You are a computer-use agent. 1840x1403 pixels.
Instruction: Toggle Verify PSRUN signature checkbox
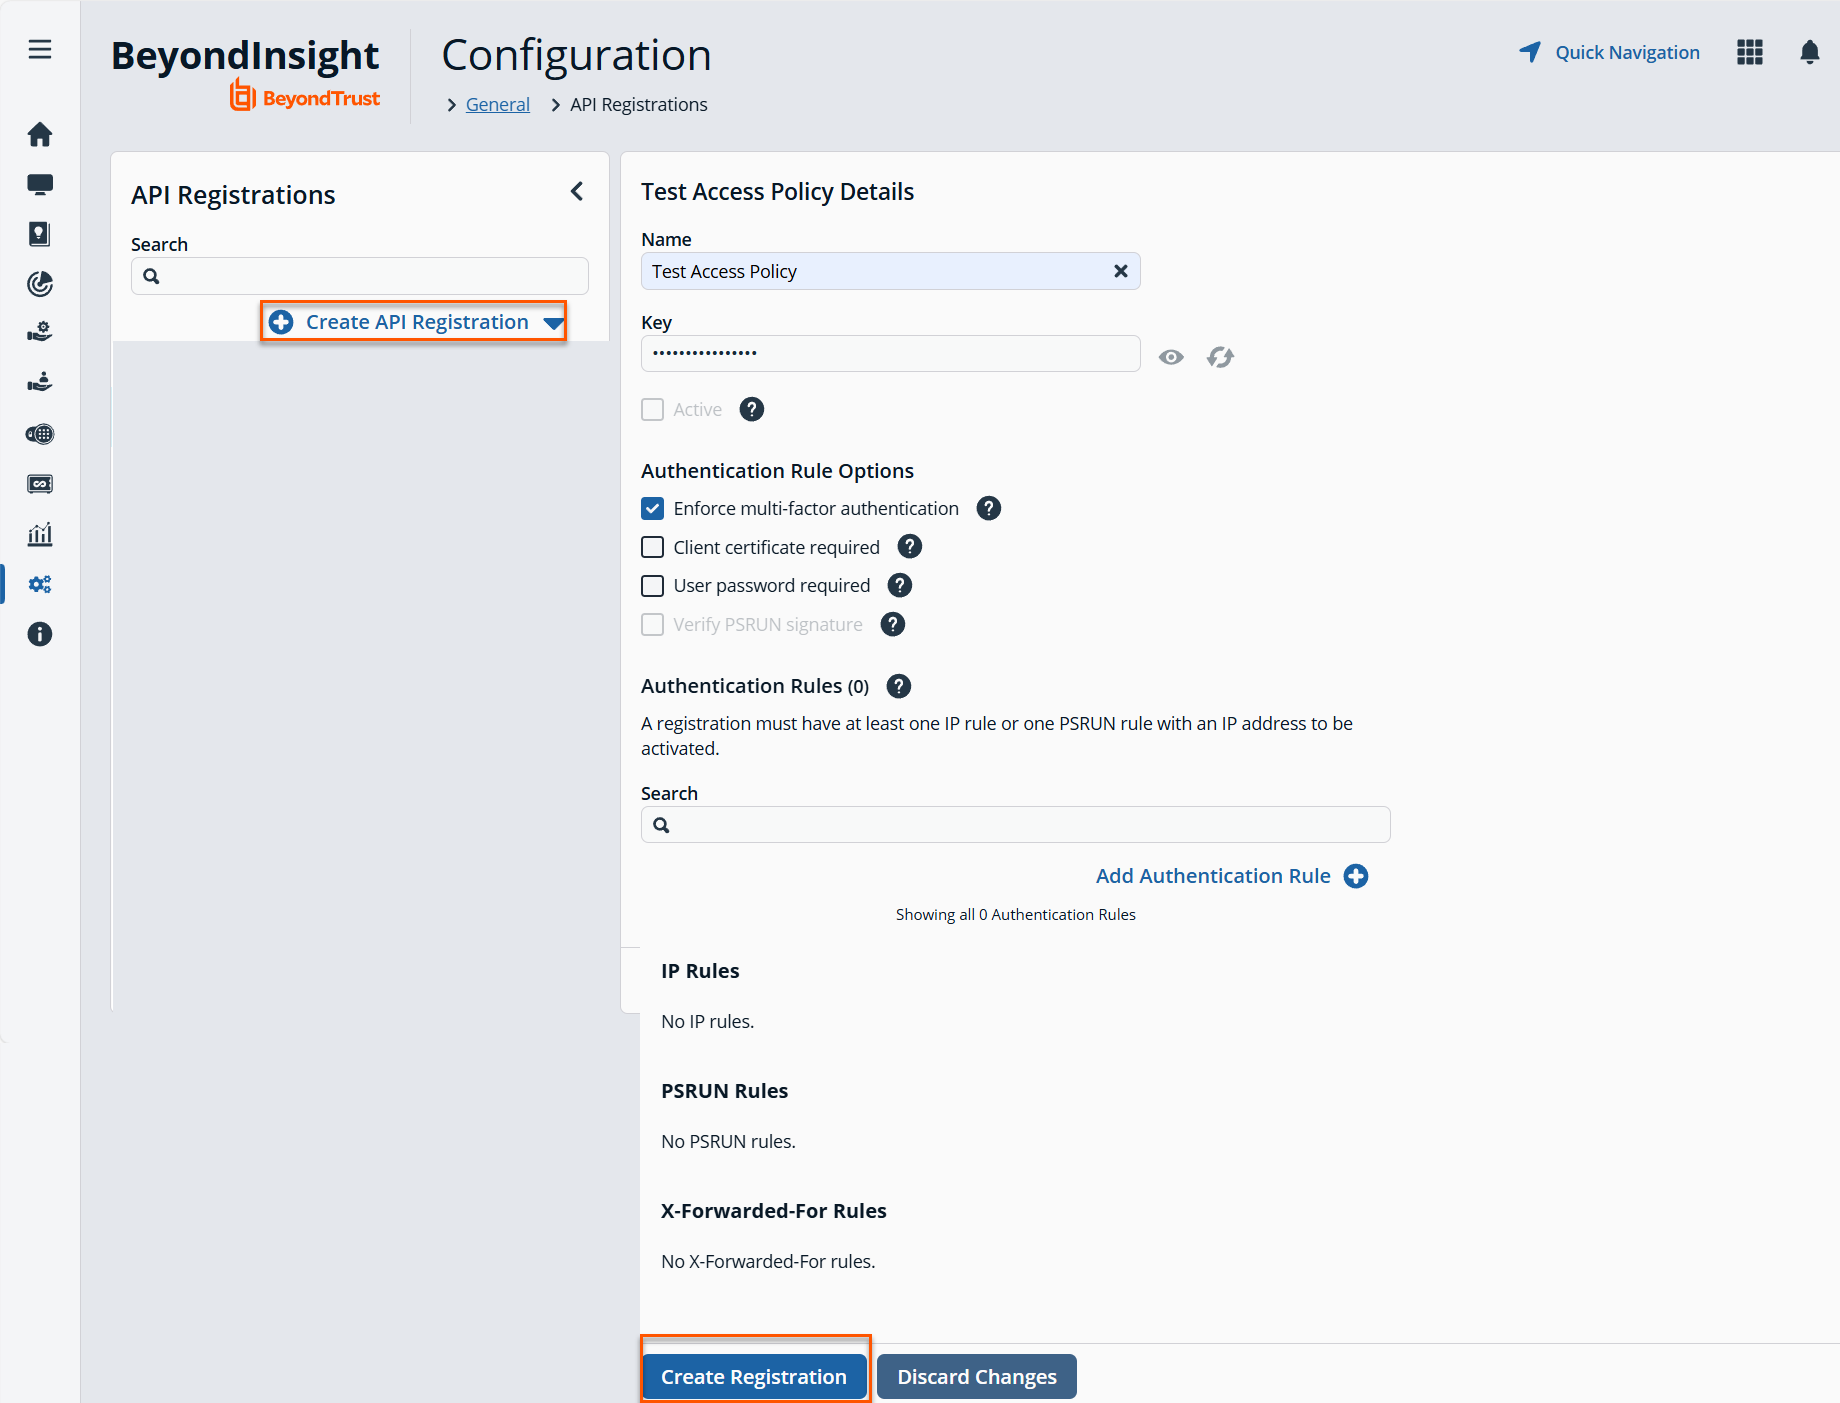pyautogui.click(x=653, y=625)
